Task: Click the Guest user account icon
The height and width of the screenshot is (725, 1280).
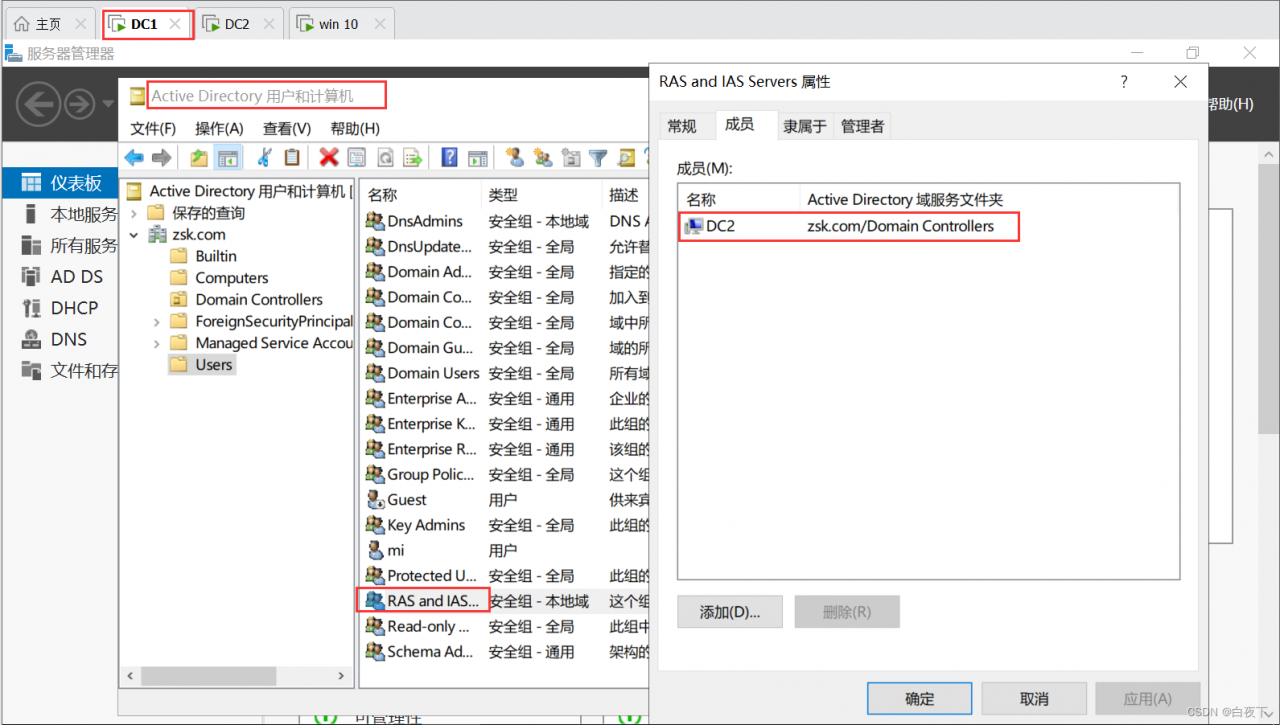Action: click(375, 500)
